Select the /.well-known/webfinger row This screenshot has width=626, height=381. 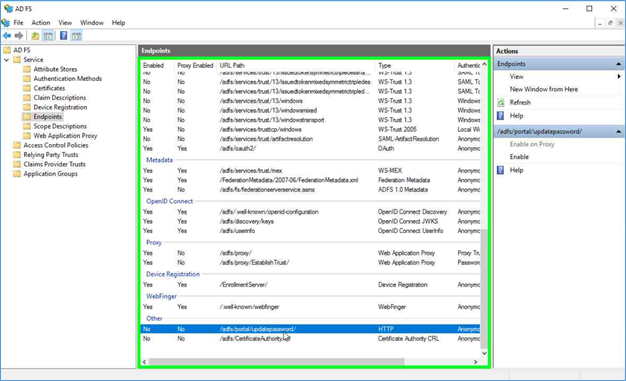coord(310,307)
